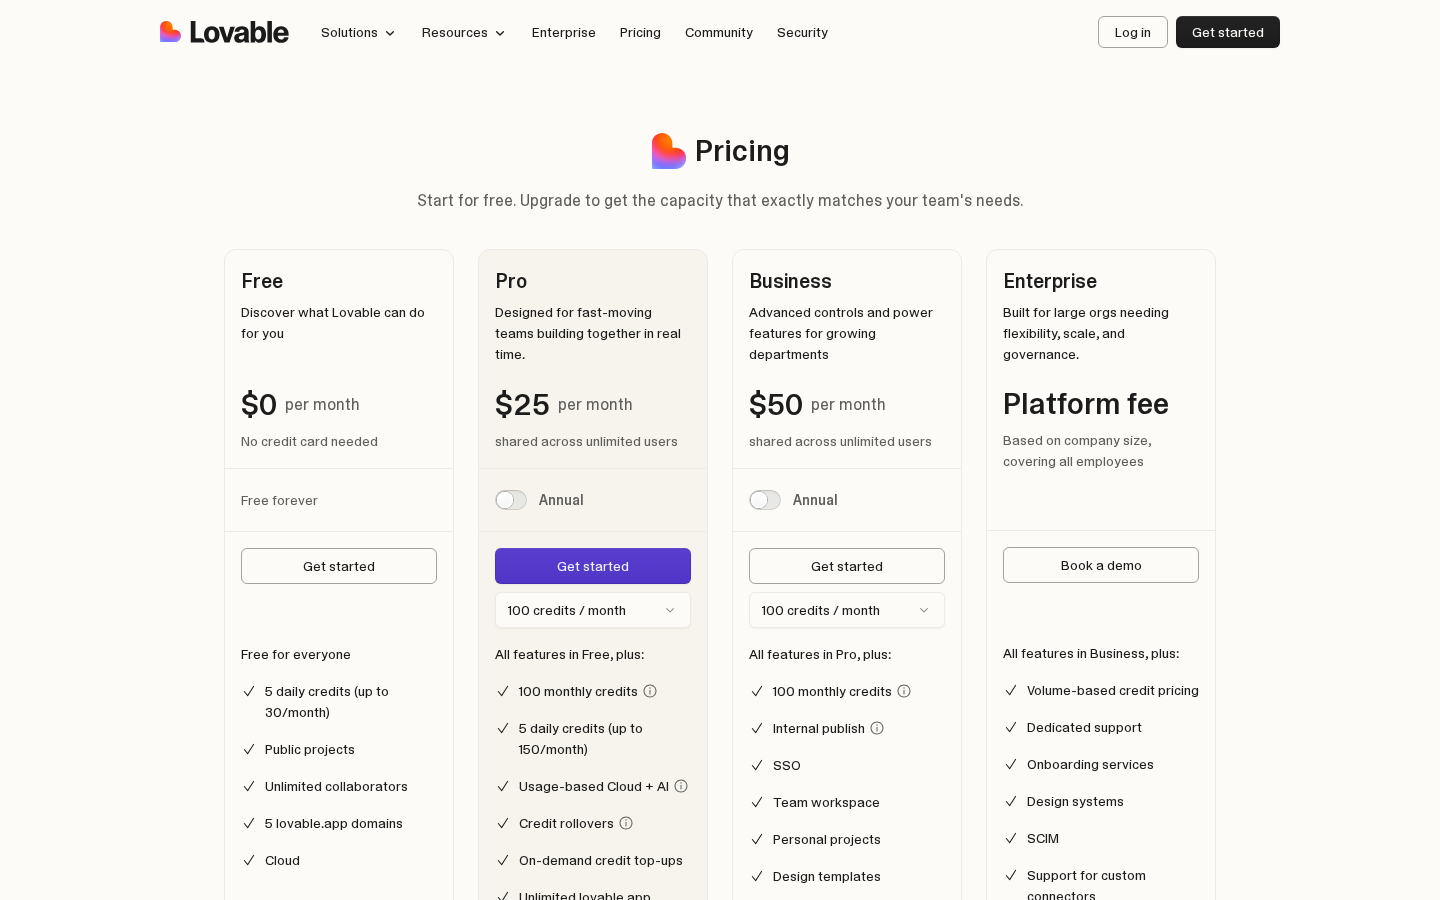Click Book a demo for Enterprise
The height and width of the screenshot is (900, 1440).
1101,565
